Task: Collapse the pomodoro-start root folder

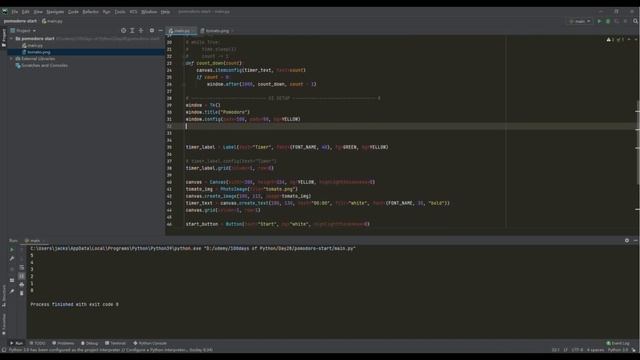Action: tap(11, 38)
